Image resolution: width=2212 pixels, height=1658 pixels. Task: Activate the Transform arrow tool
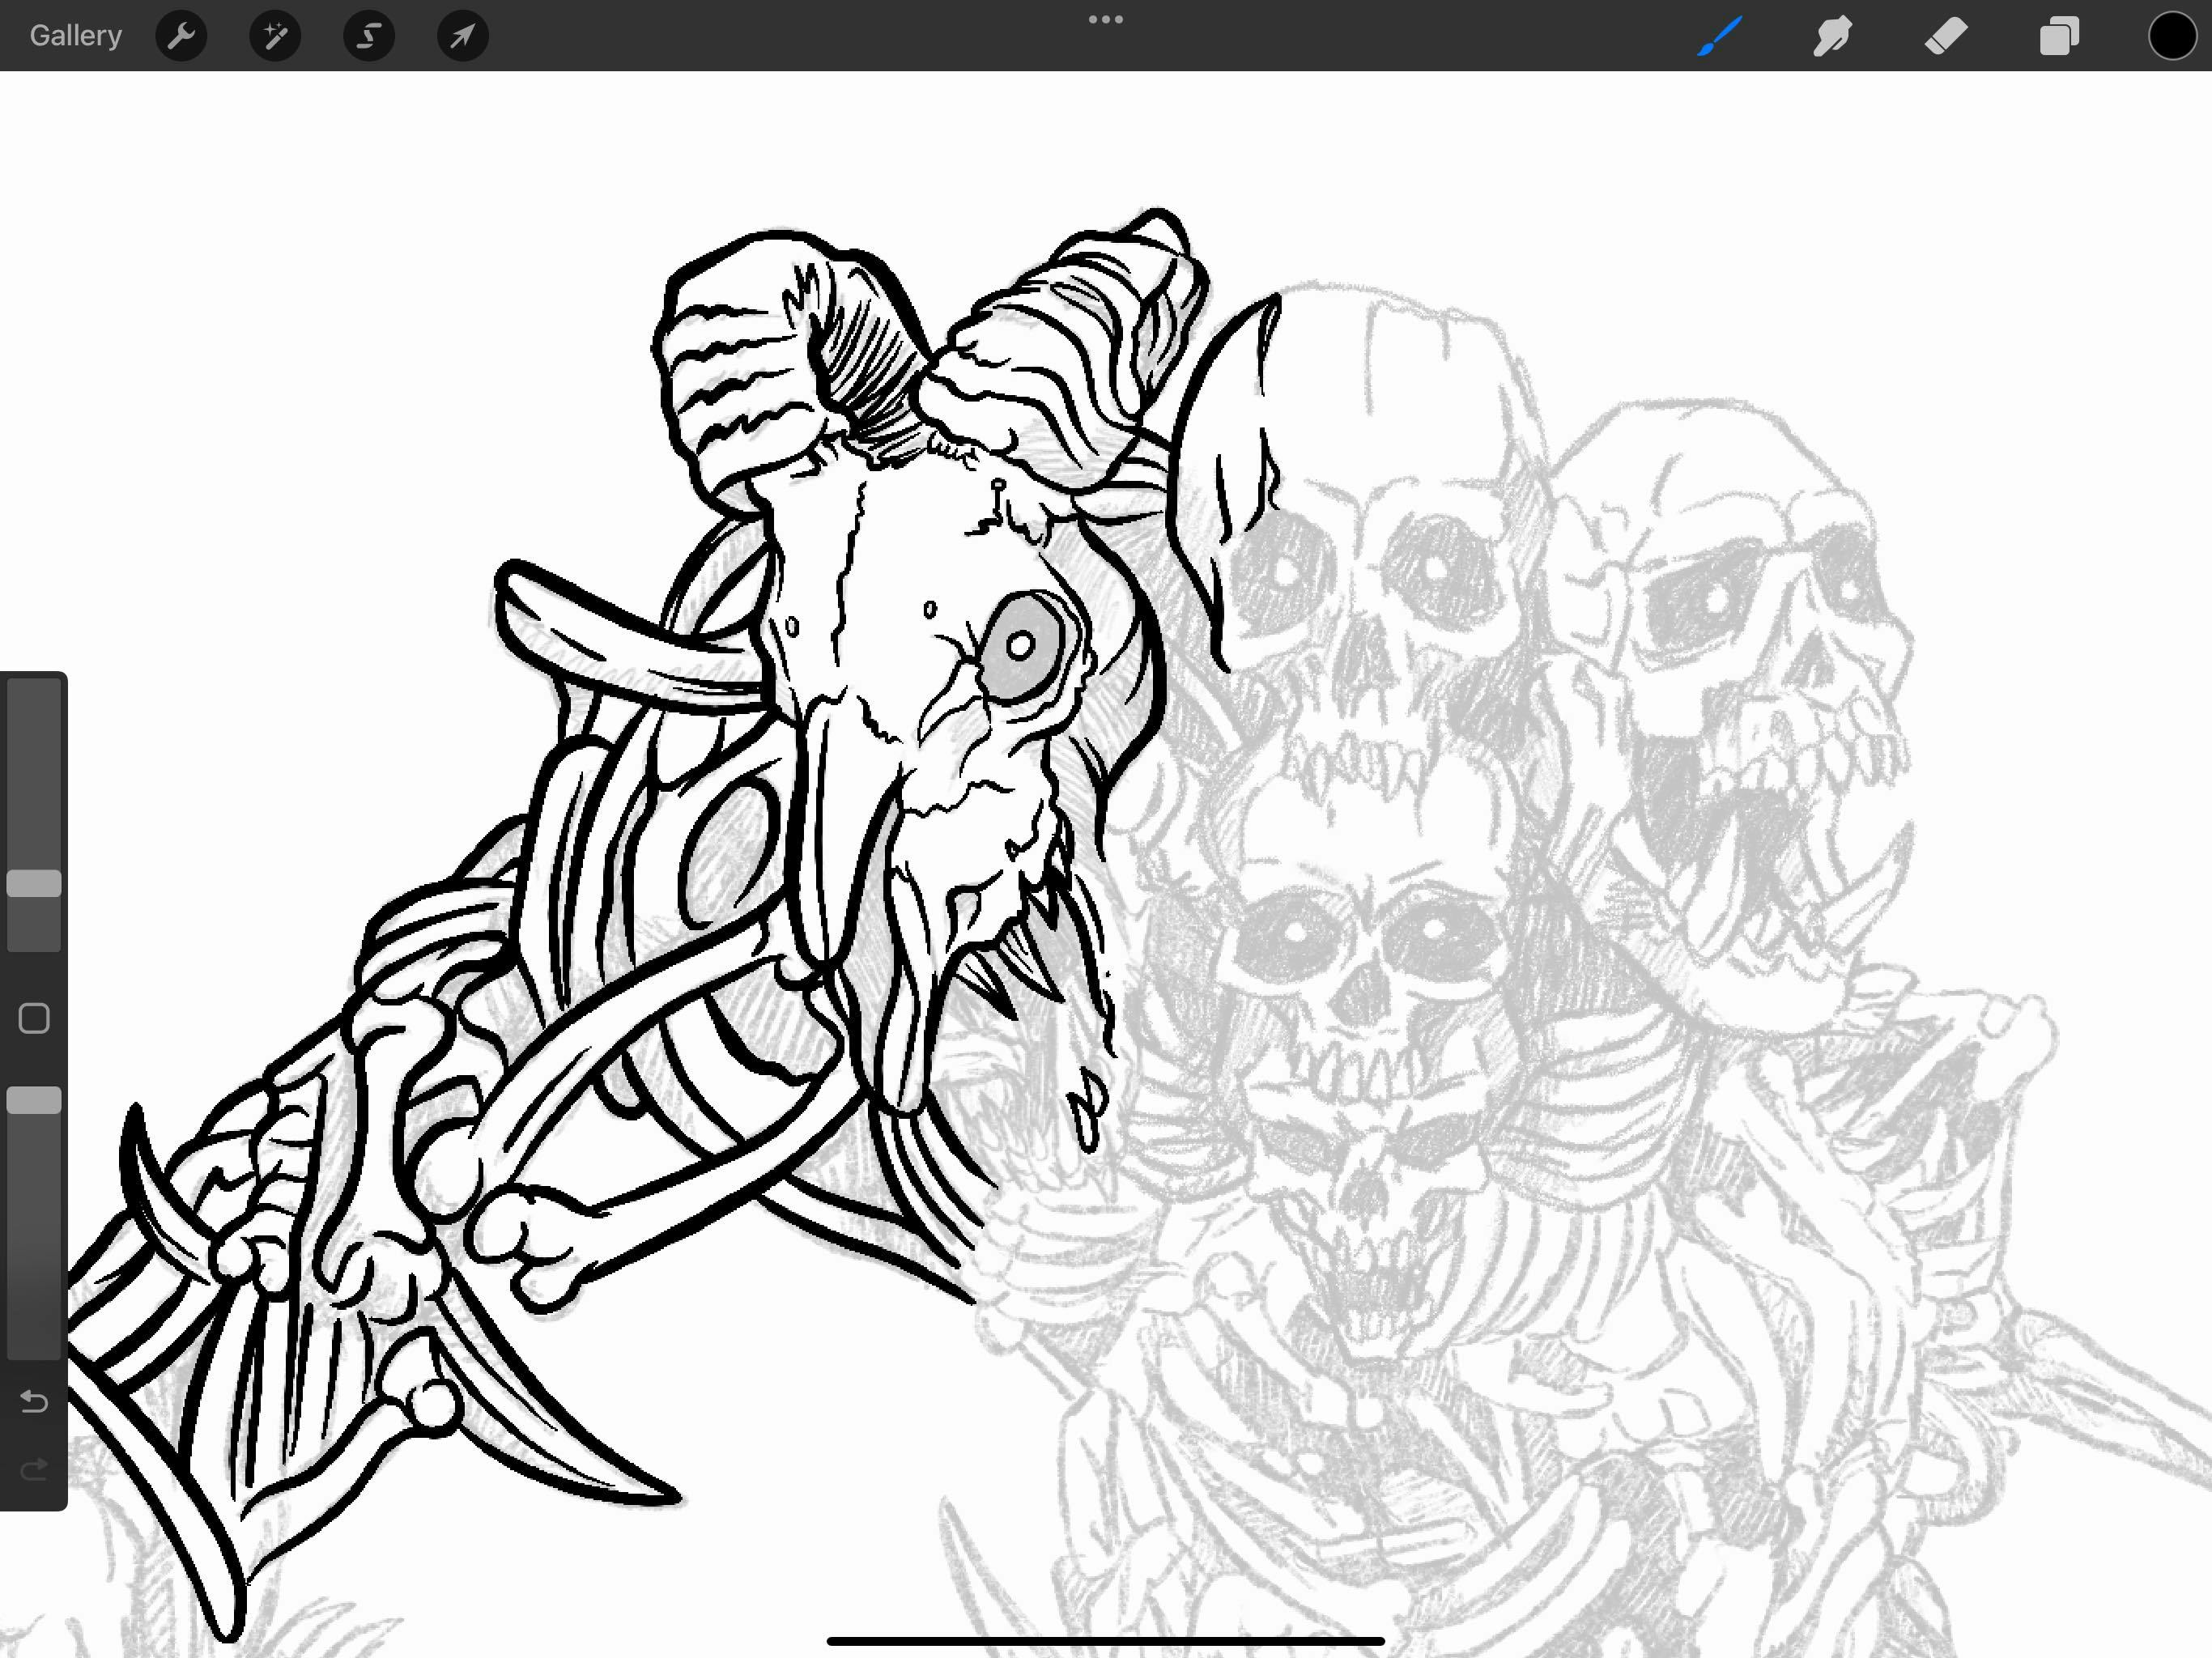(x=462, y=36)
